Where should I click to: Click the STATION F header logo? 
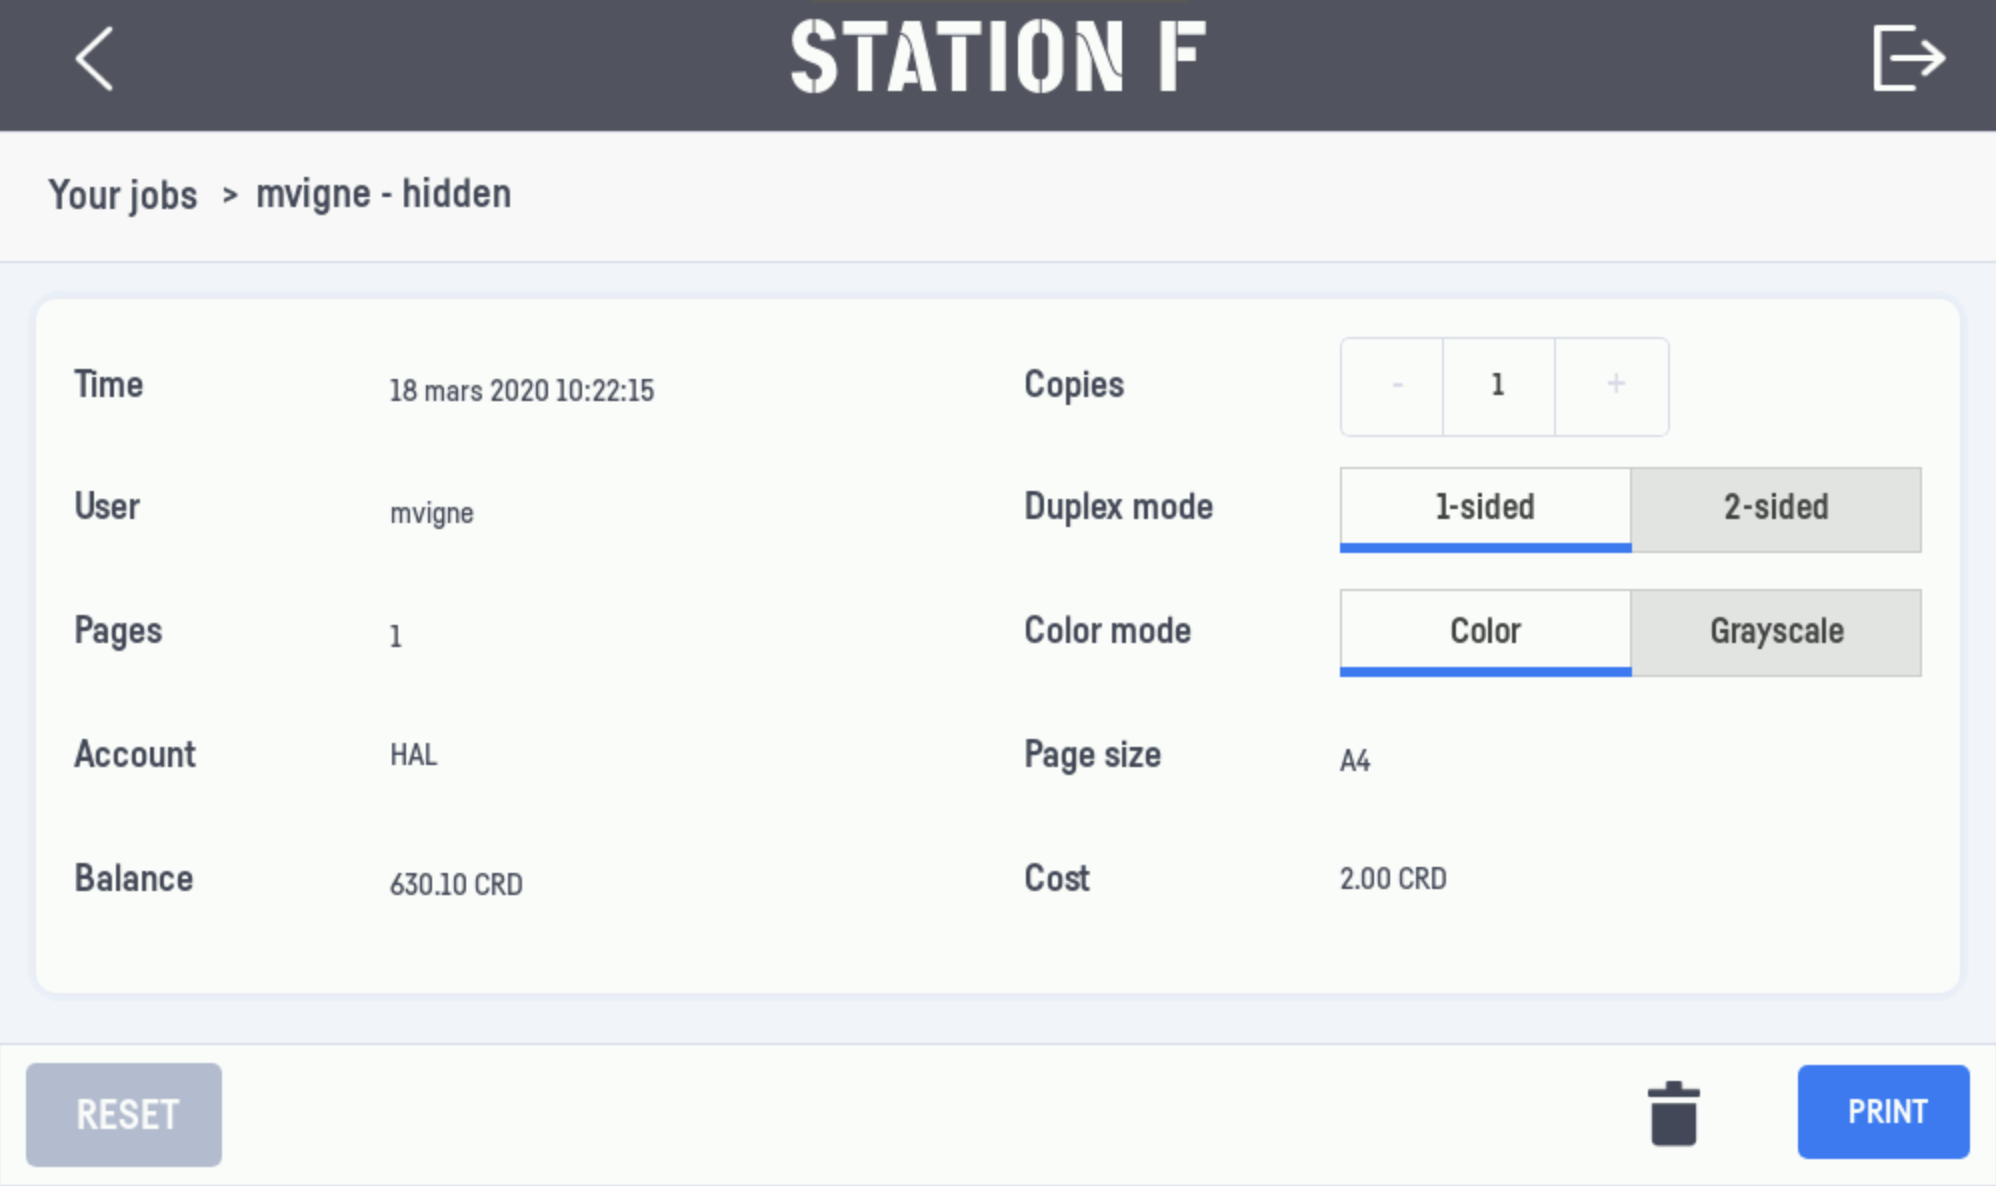point(998,58)
